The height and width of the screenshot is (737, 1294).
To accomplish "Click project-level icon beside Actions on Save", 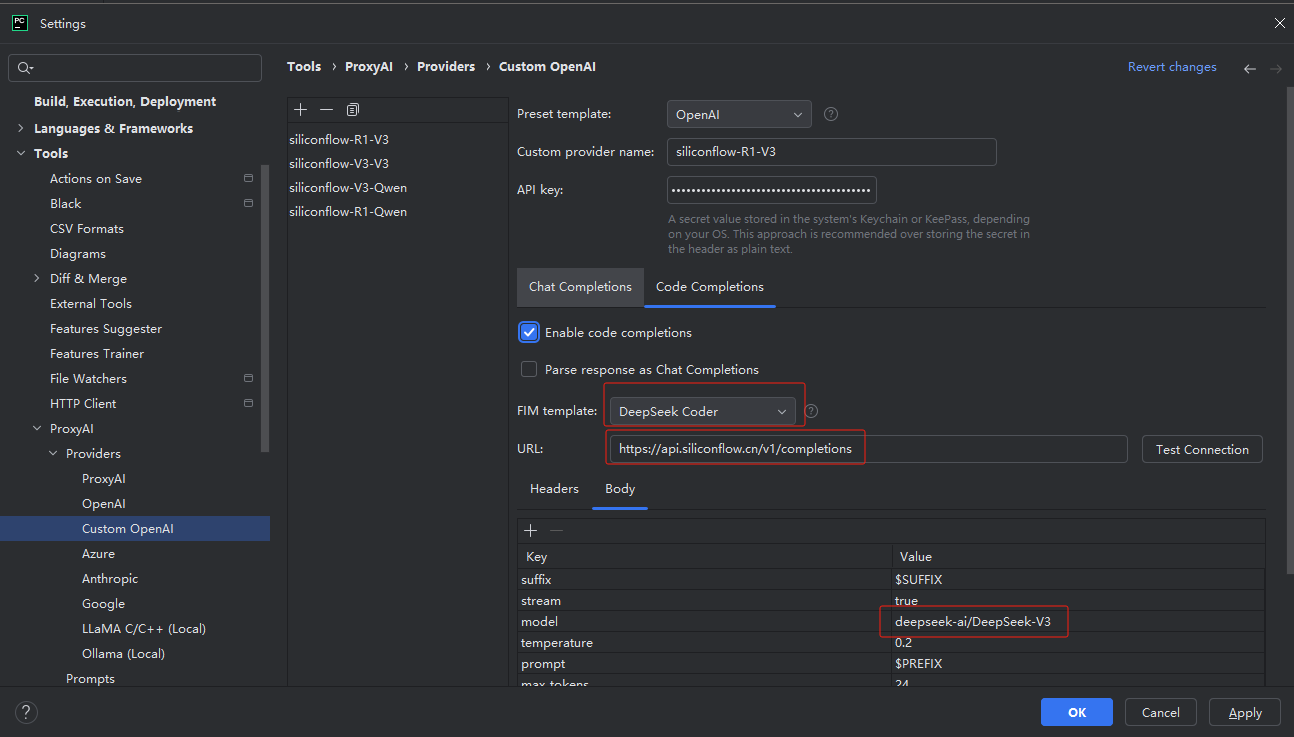I will [248, 178].
